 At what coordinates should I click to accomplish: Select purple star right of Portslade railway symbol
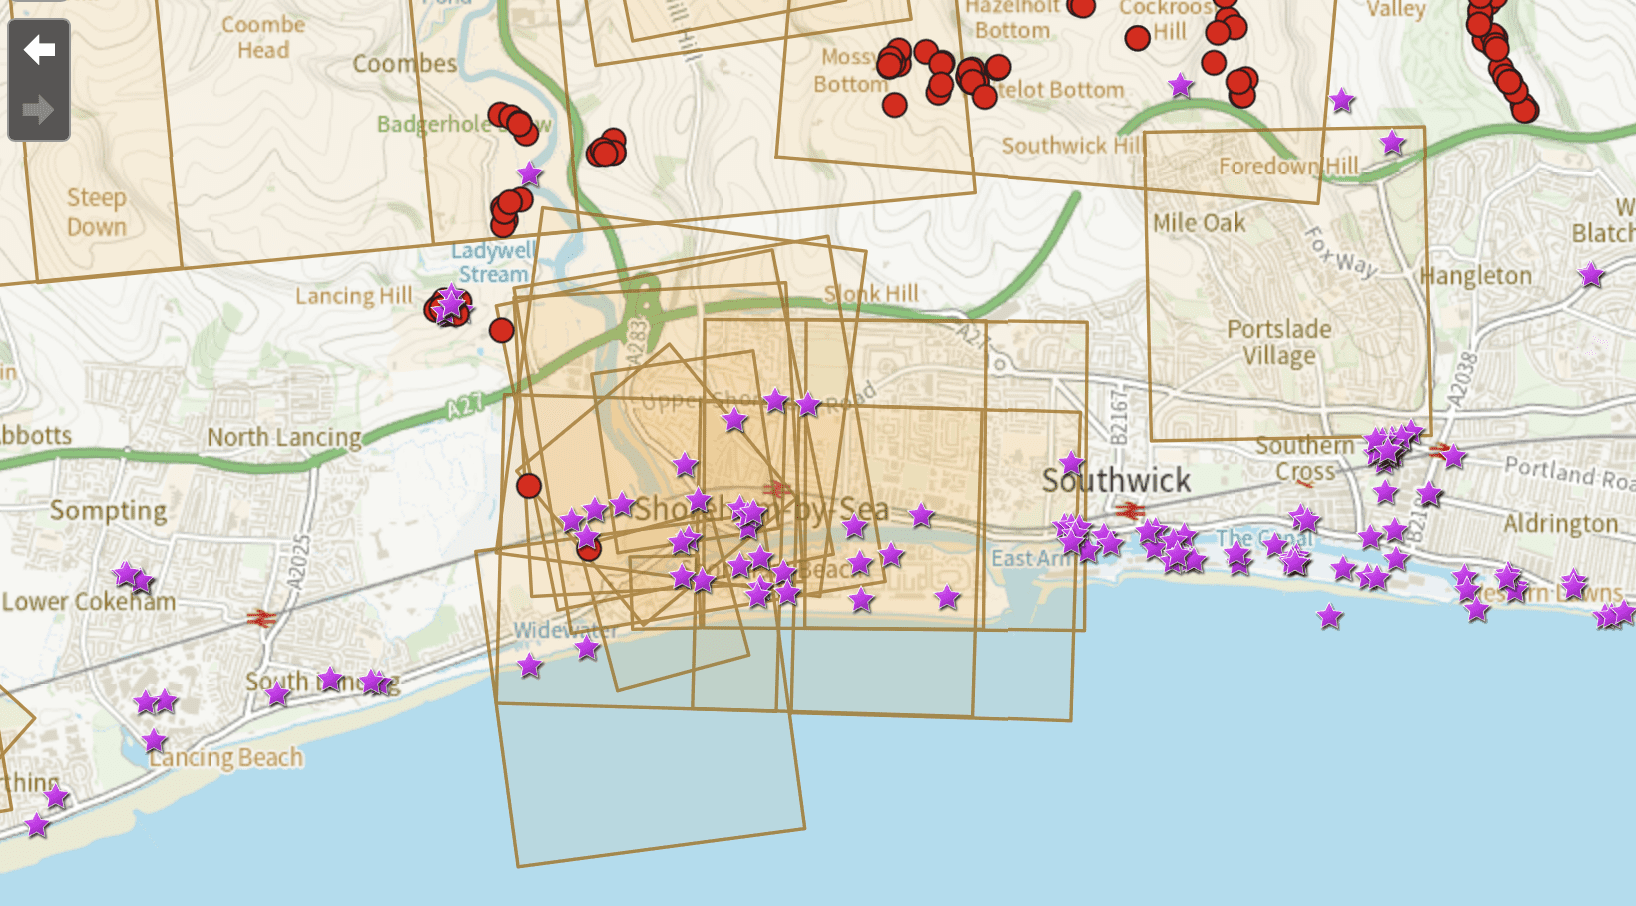click(x=1454, y=457)
